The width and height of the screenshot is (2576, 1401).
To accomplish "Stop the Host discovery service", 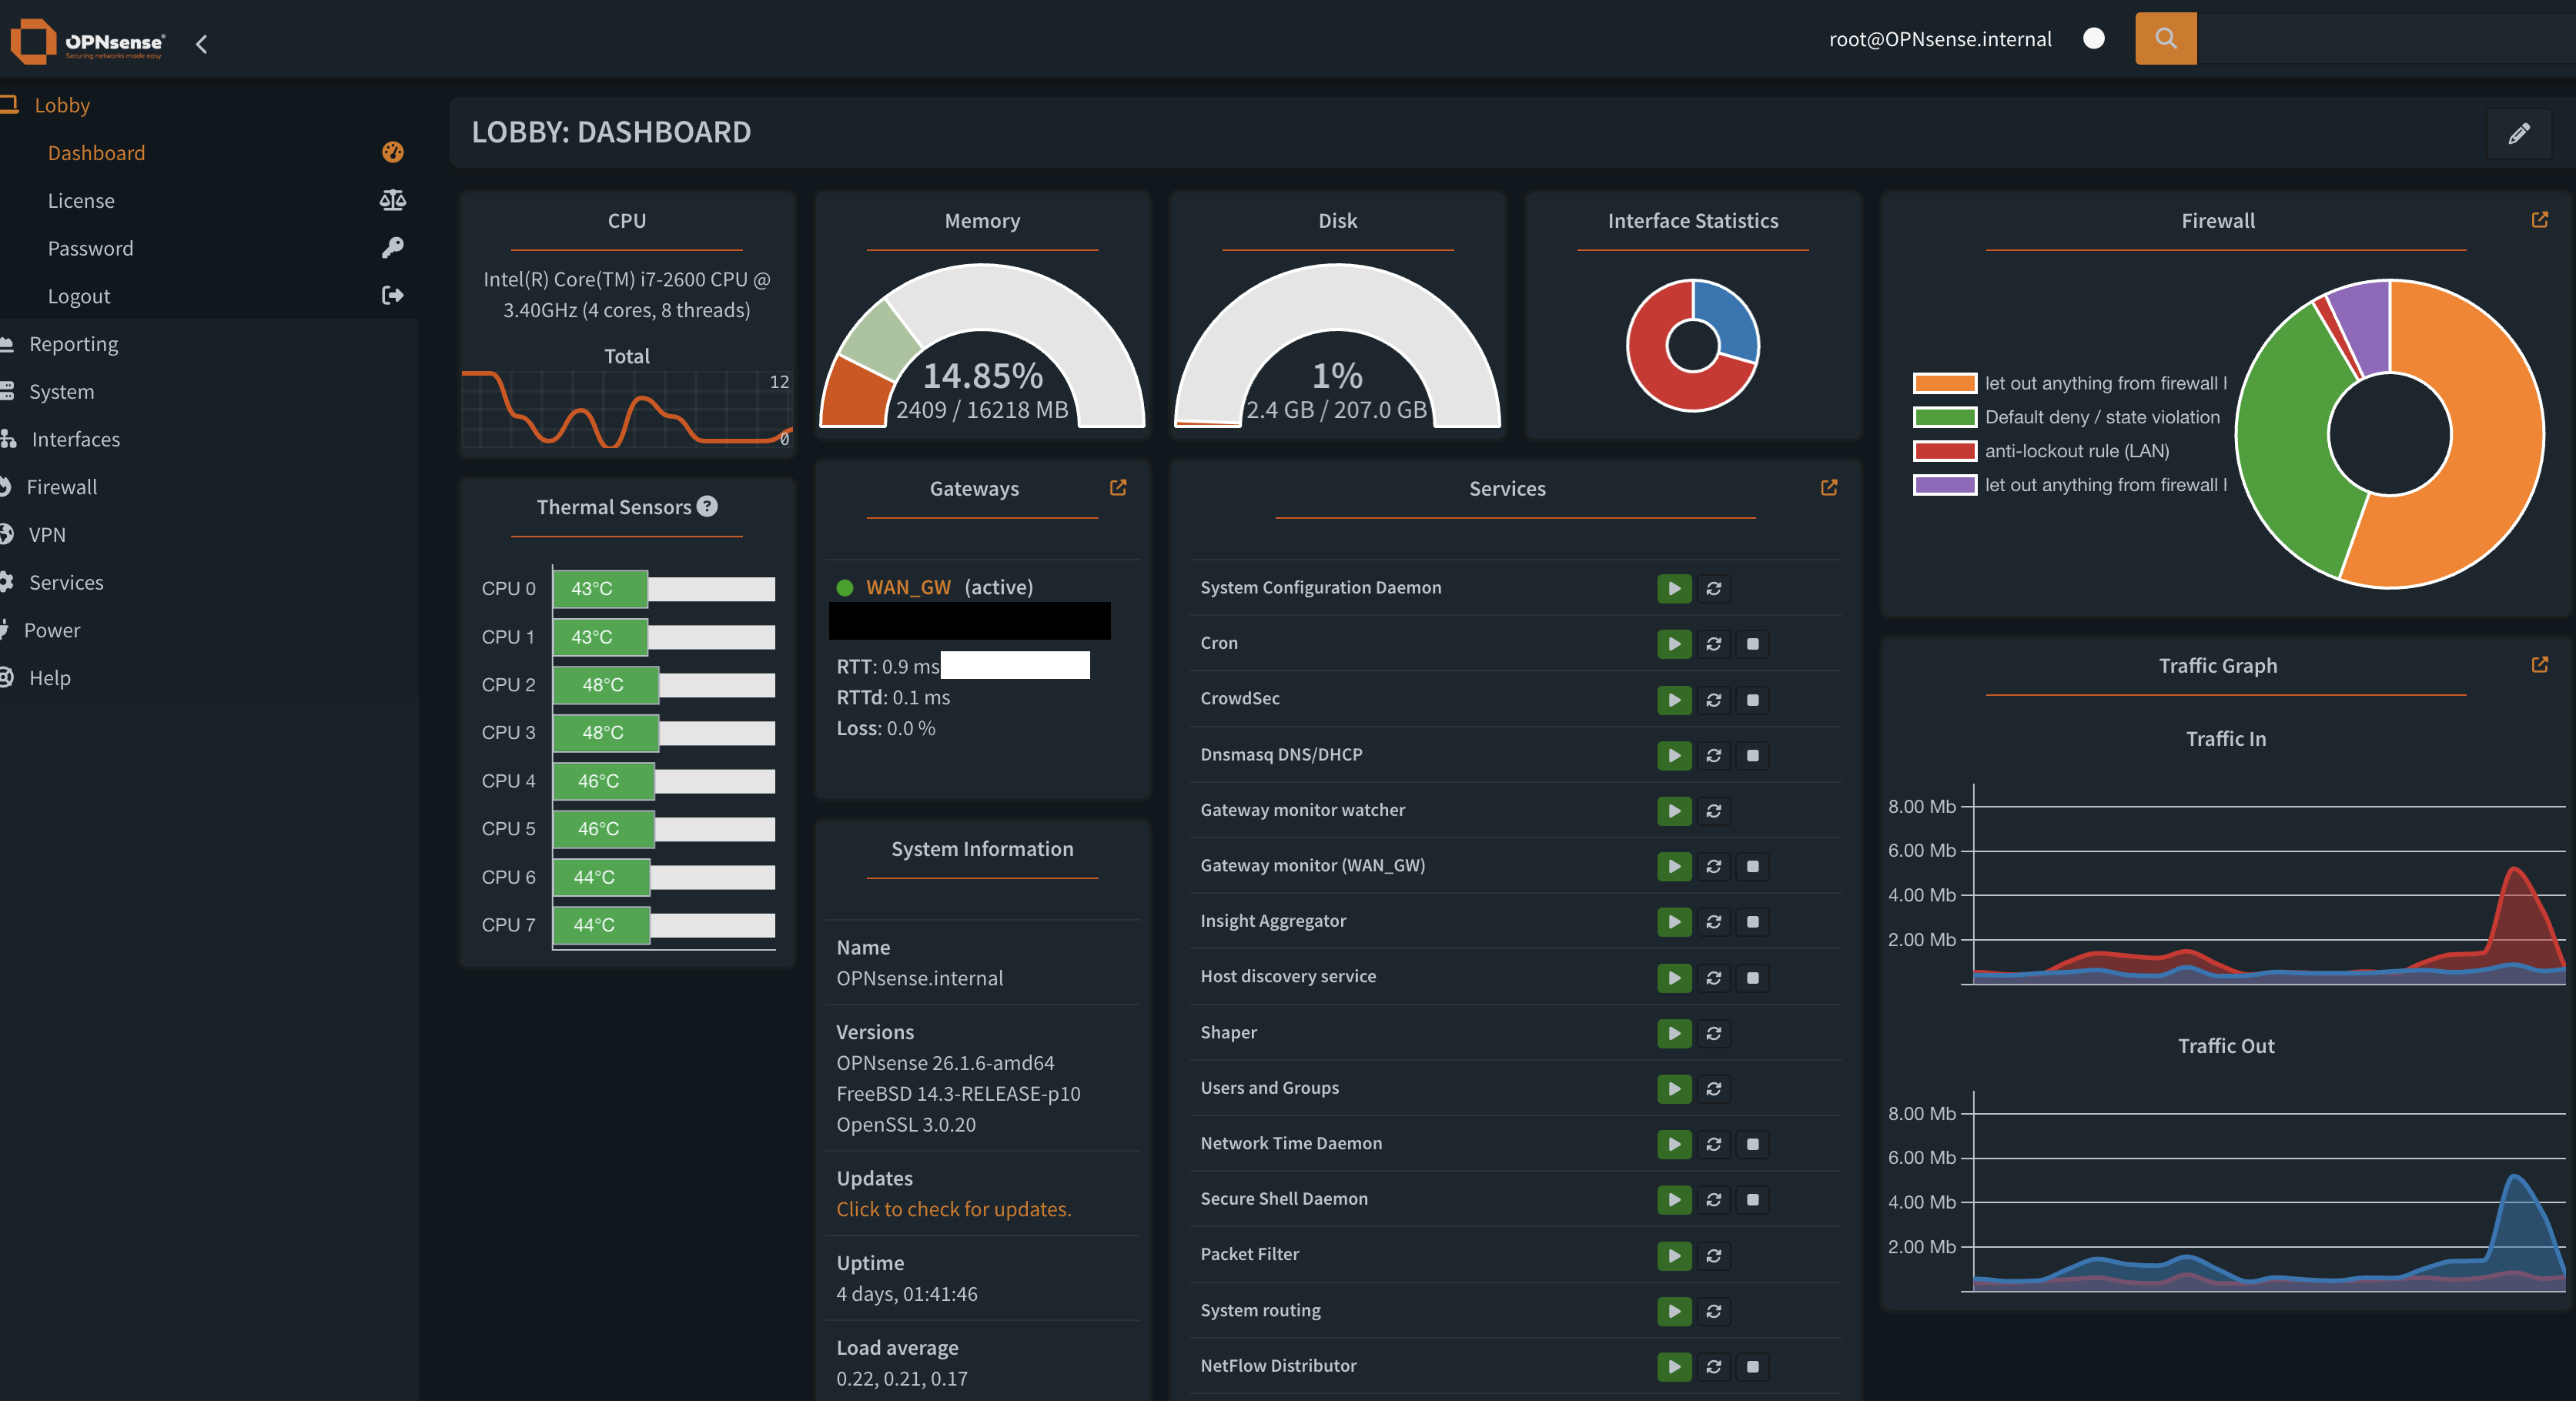I will click(x=1752, y=977).
